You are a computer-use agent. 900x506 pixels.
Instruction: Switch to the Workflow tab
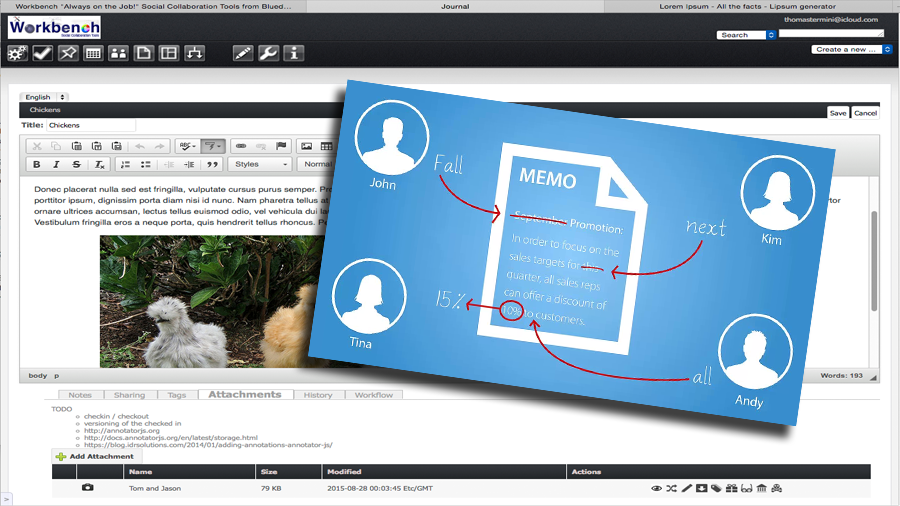pos(374,395)
